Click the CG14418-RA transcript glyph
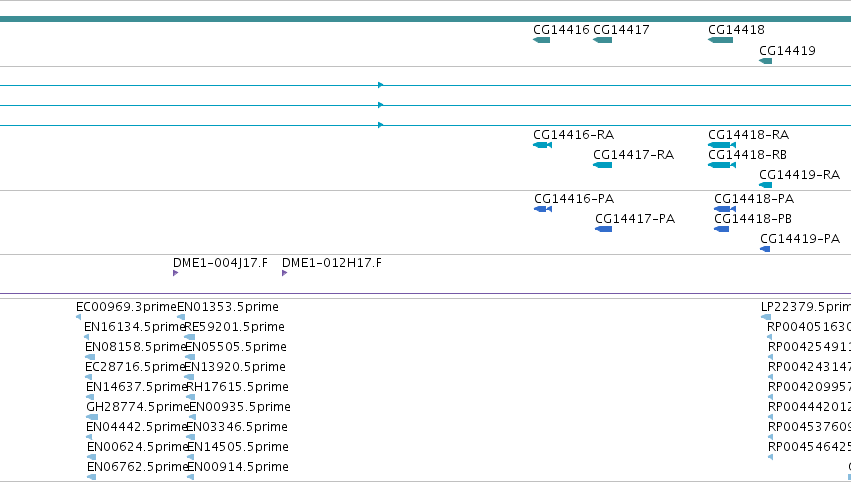This screenshot has height=482, width=851. [x=722, y=145]
